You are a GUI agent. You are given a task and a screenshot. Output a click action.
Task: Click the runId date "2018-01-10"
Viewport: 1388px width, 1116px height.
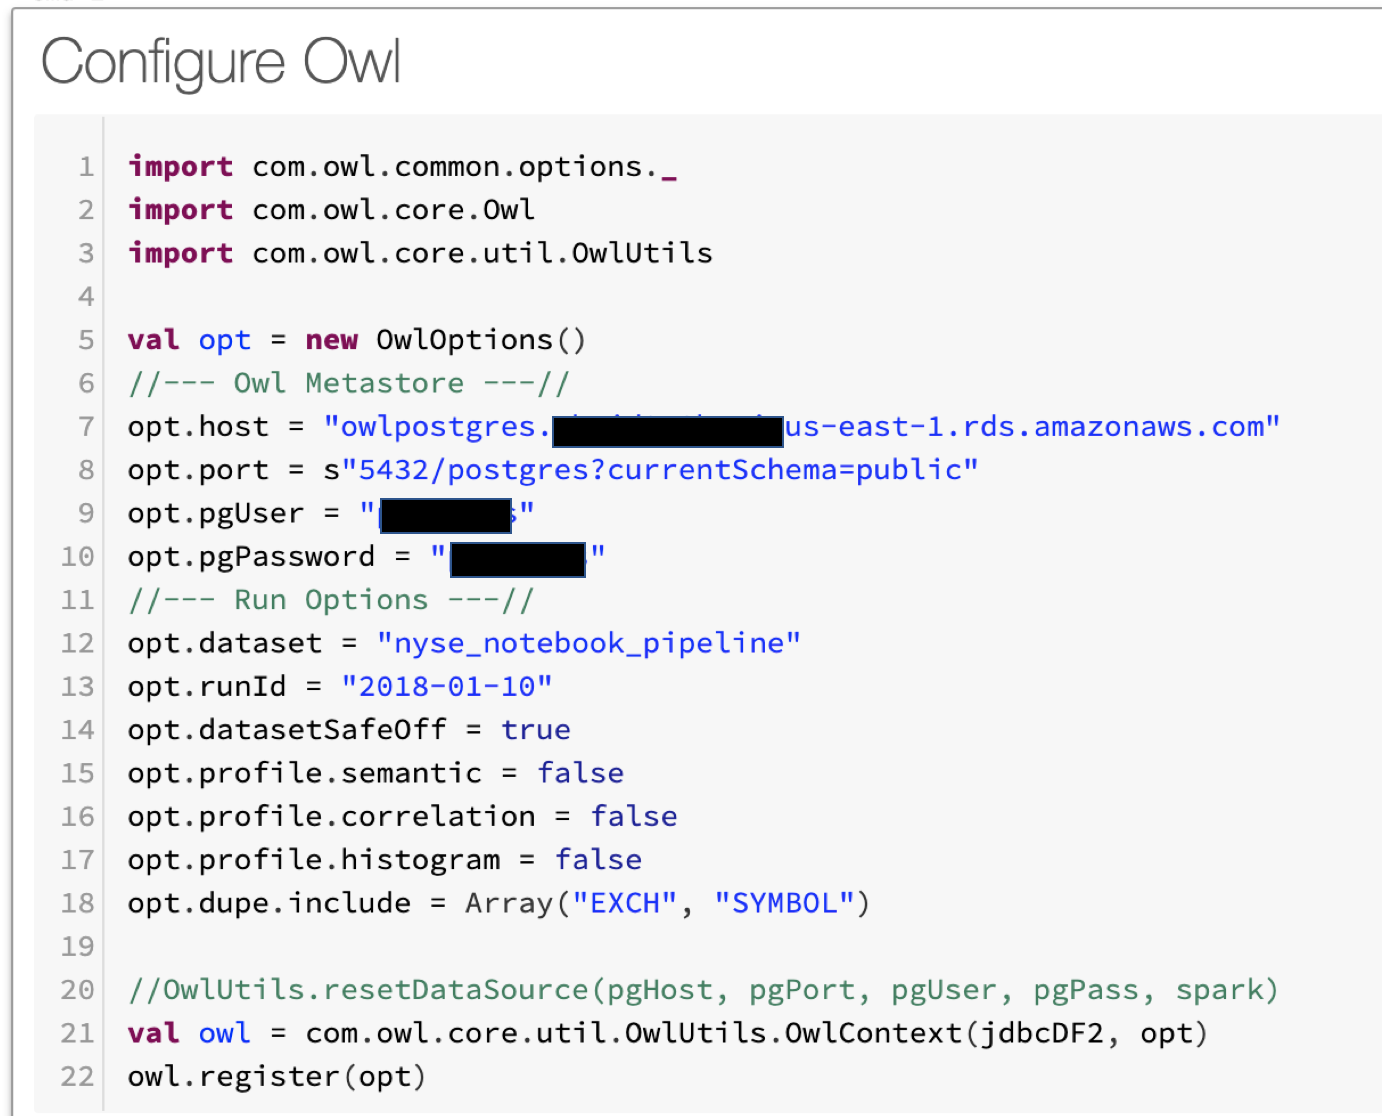point(446,687)
